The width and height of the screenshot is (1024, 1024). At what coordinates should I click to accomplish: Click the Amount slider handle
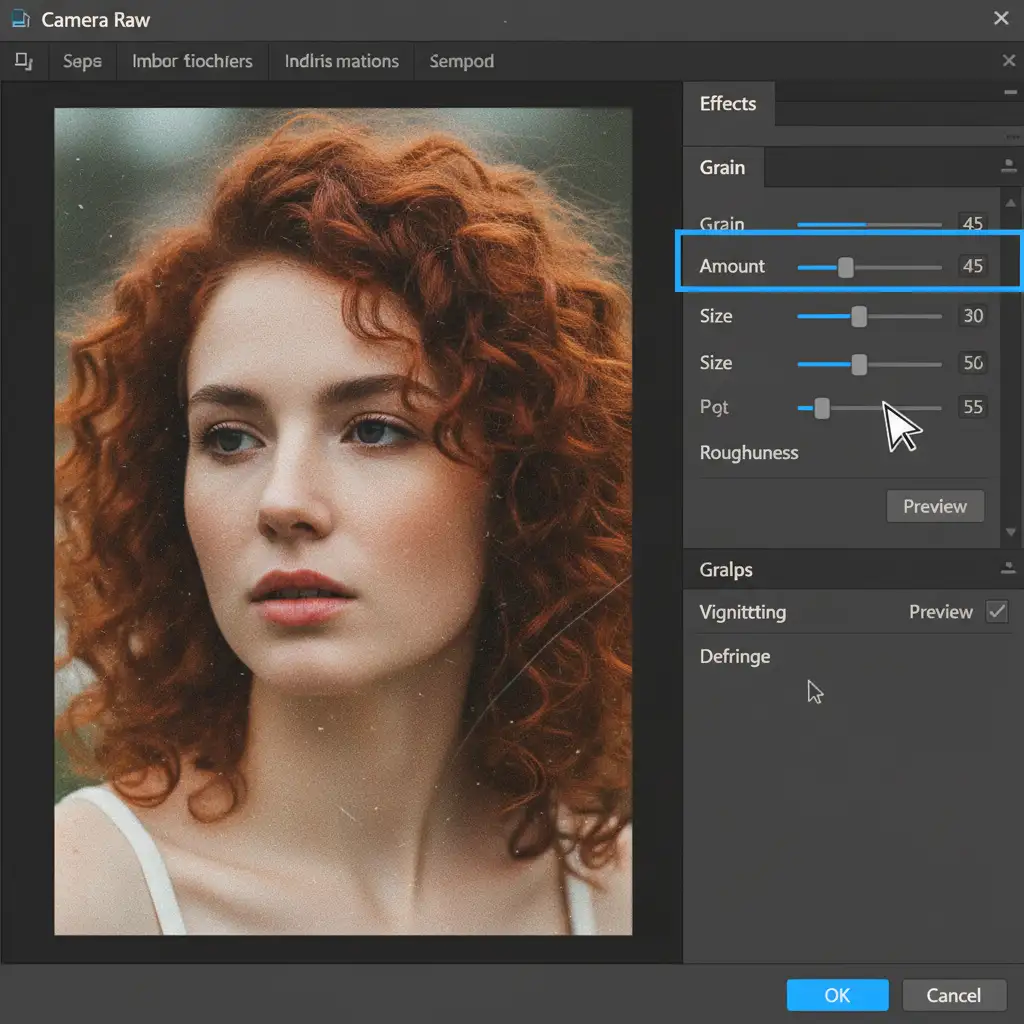tap(846, 267)
